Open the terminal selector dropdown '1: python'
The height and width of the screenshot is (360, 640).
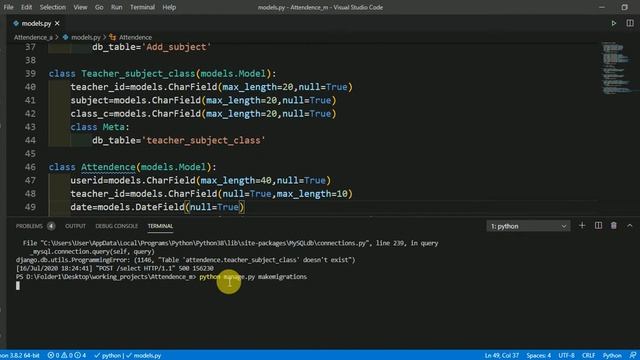click(x=528, y=226)
